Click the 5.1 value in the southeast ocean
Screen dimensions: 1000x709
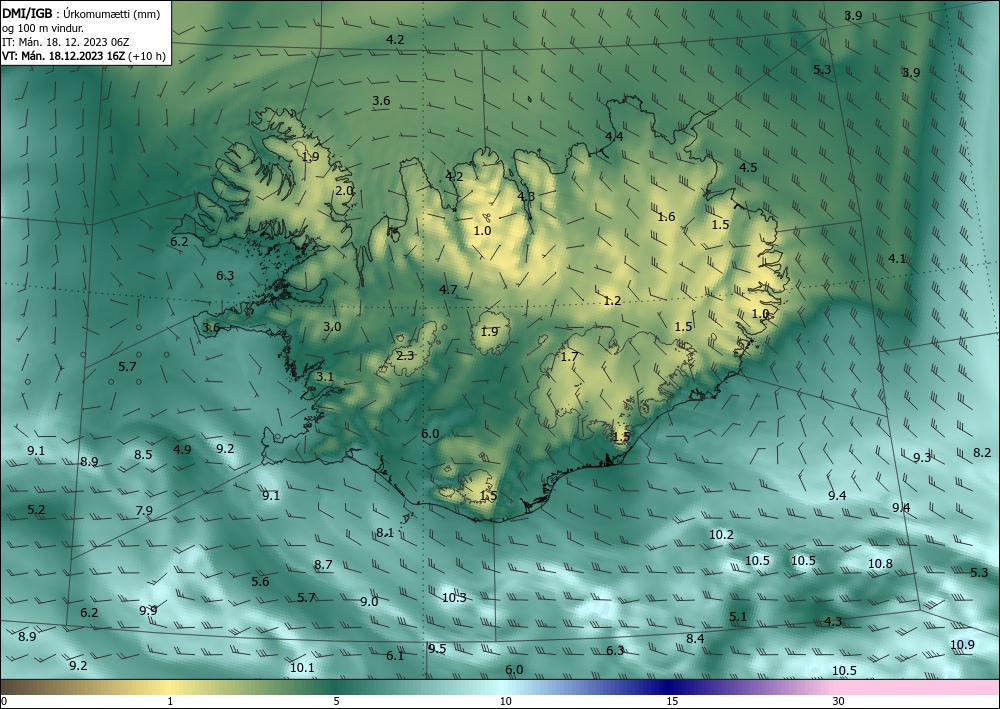tap(738, 617)
